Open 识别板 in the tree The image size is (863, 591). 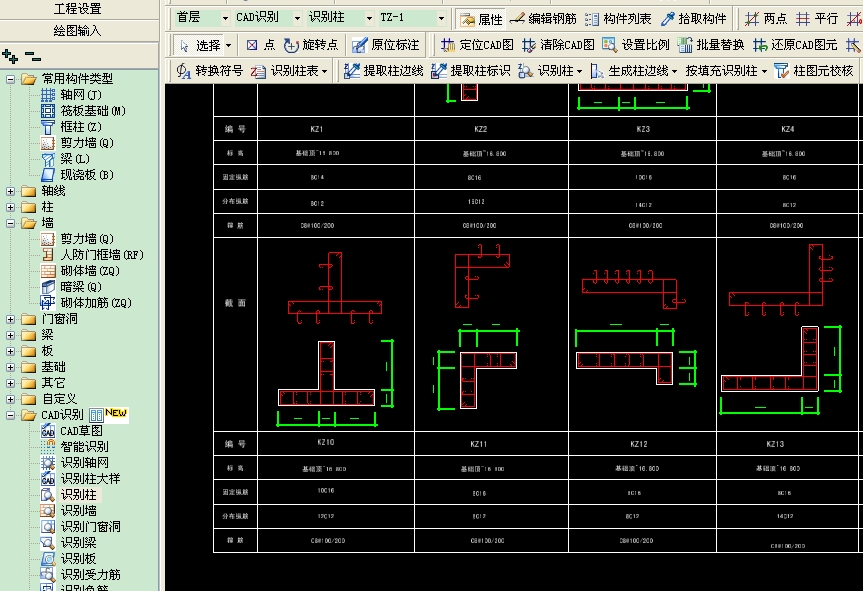point(78,559)
